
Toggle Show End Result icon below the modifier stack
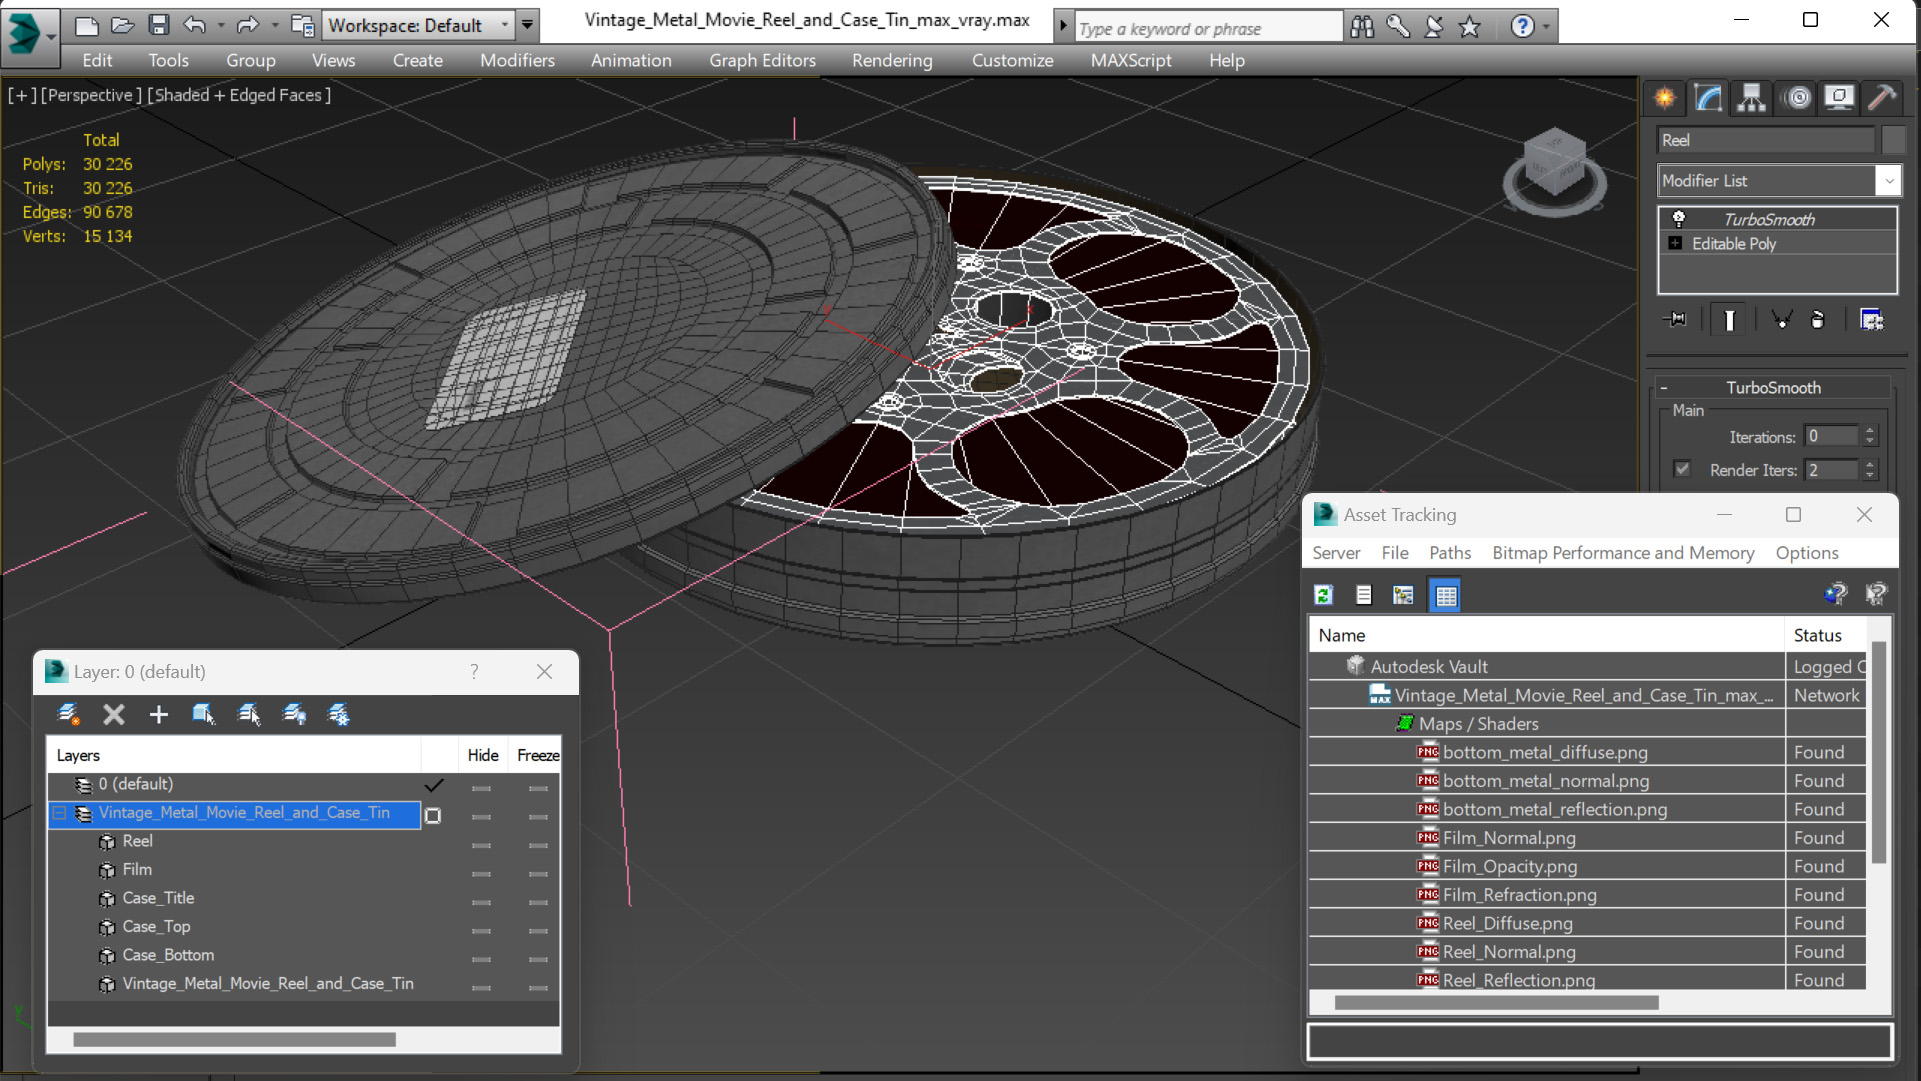(x=1729, y=319)
